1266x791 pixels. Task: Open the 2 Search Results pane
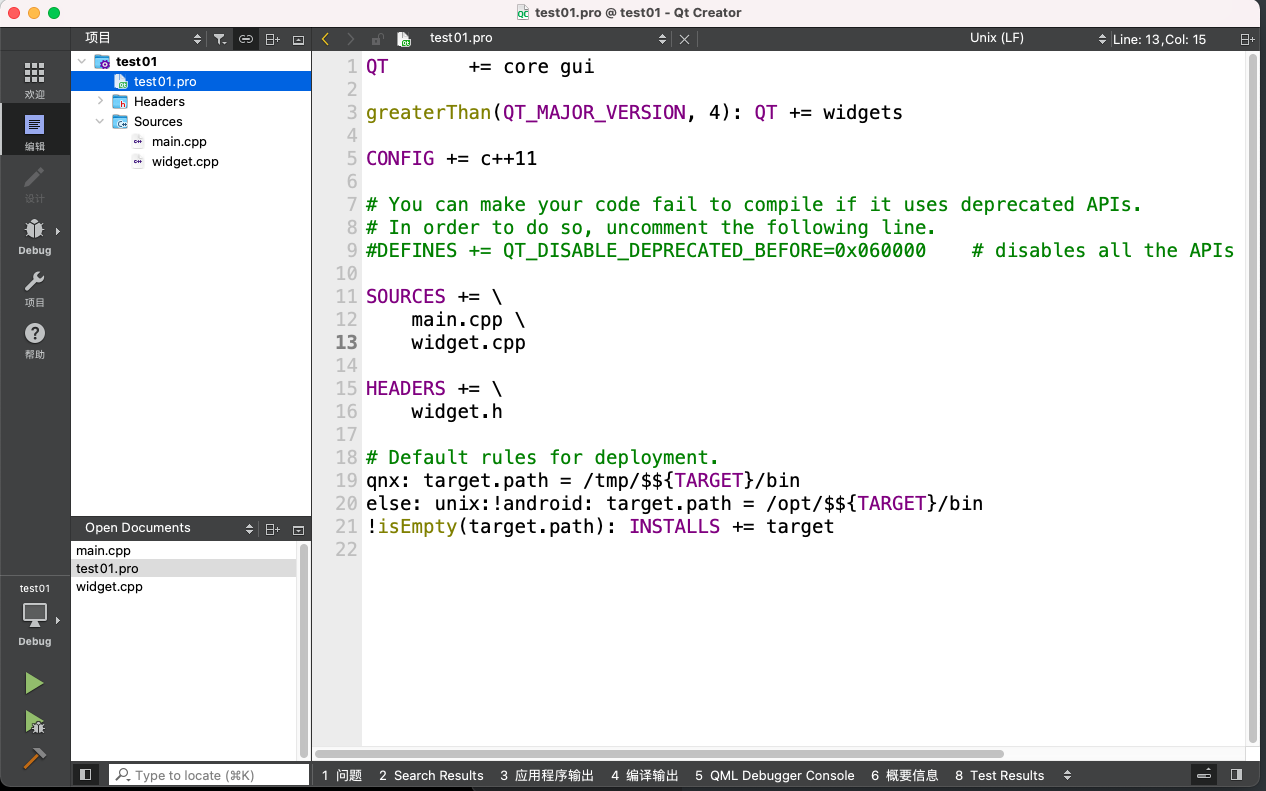coord(431,775)
